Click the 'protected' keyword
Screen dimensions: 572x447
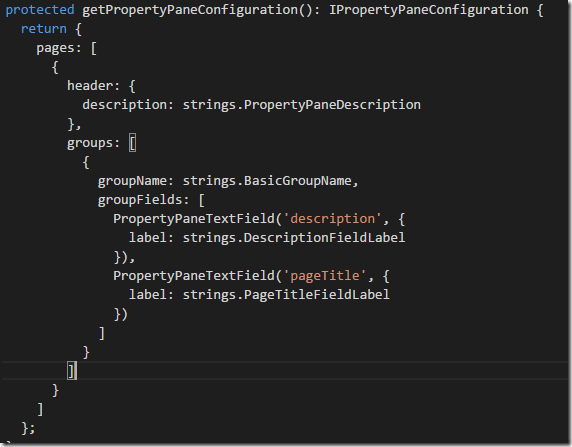click(x=40, y=10)
